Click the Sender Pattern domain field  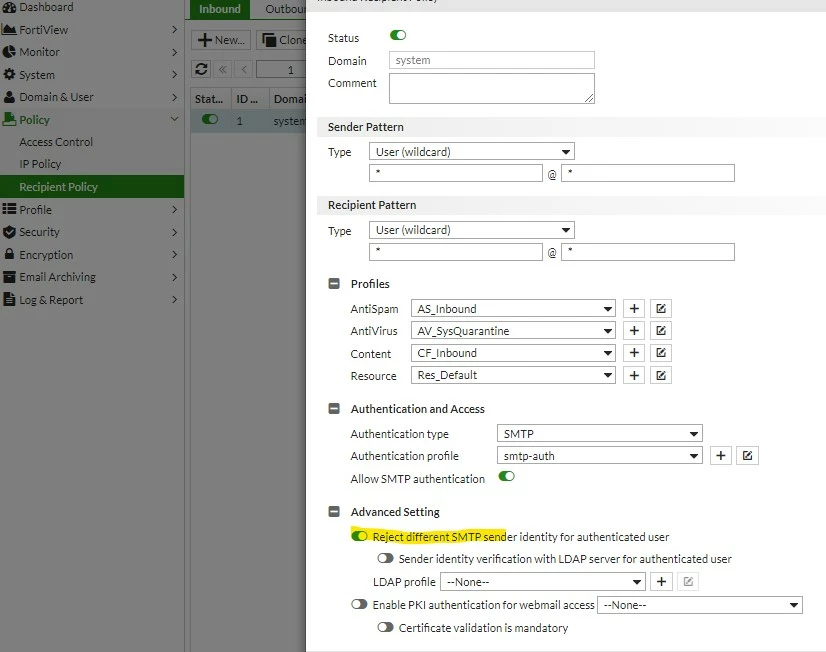(x=647, y=173)
